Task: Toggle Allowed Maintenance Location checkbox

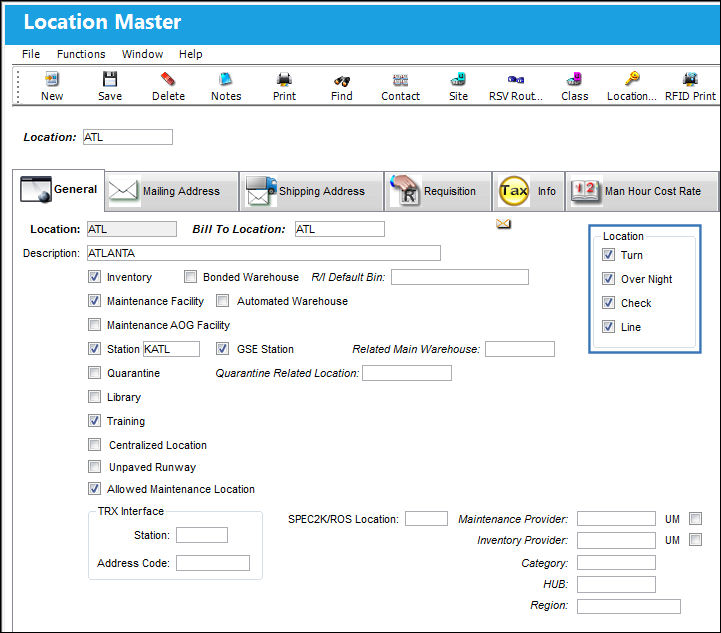Action: (x=94, y=489)
